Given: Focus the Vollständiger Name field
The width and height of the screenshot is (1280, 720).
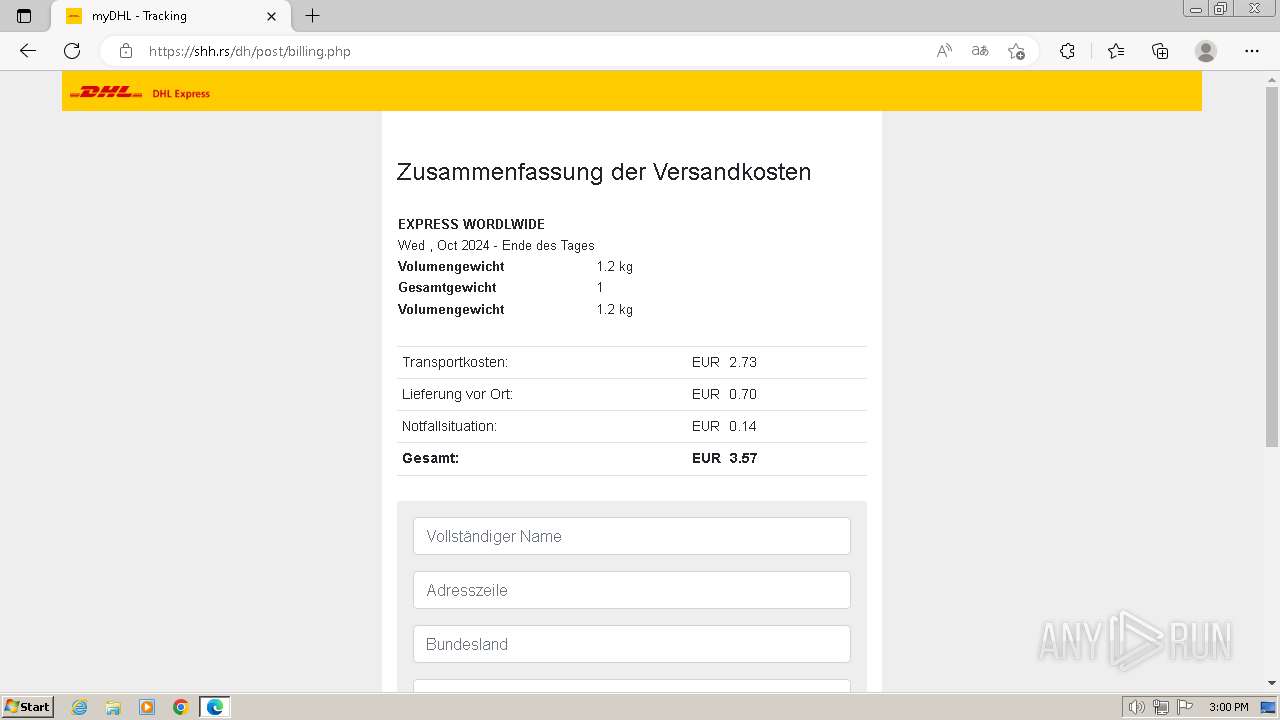Looking at the screenshot, I should click(x=632, y=536).
